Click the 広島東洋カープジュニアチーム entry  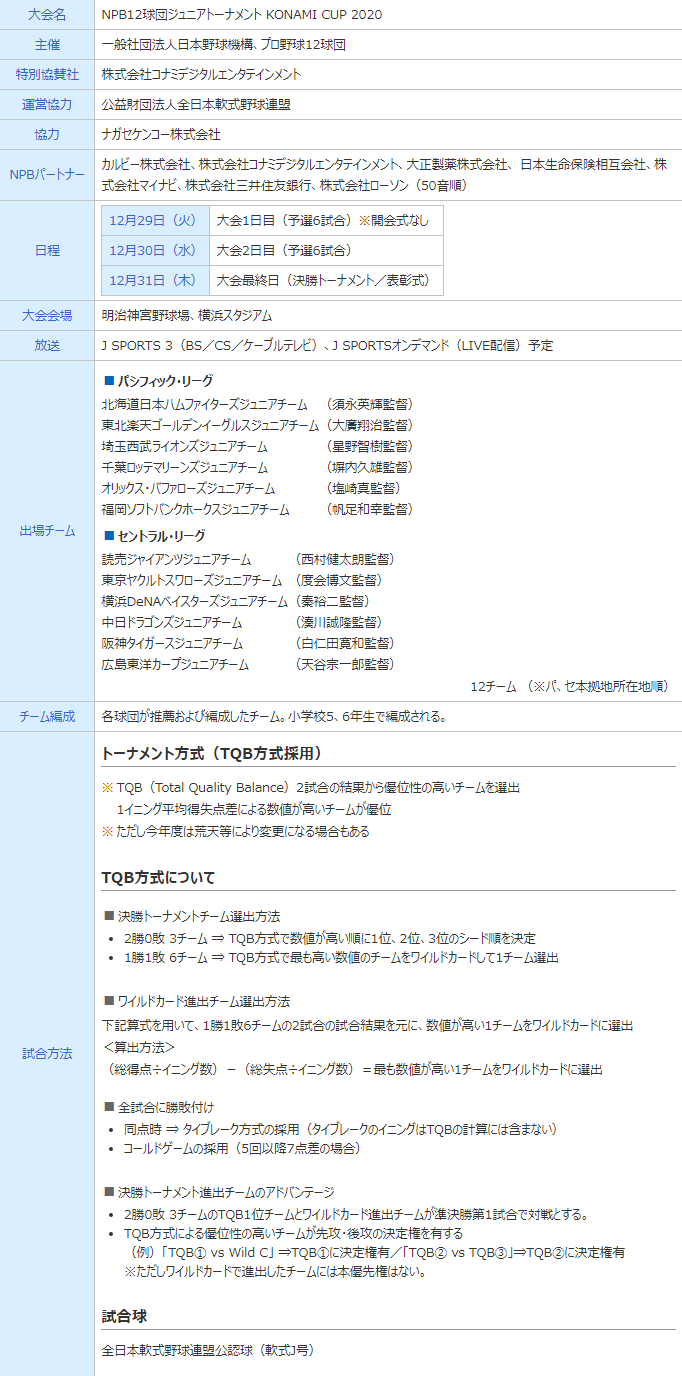(176, 664)
